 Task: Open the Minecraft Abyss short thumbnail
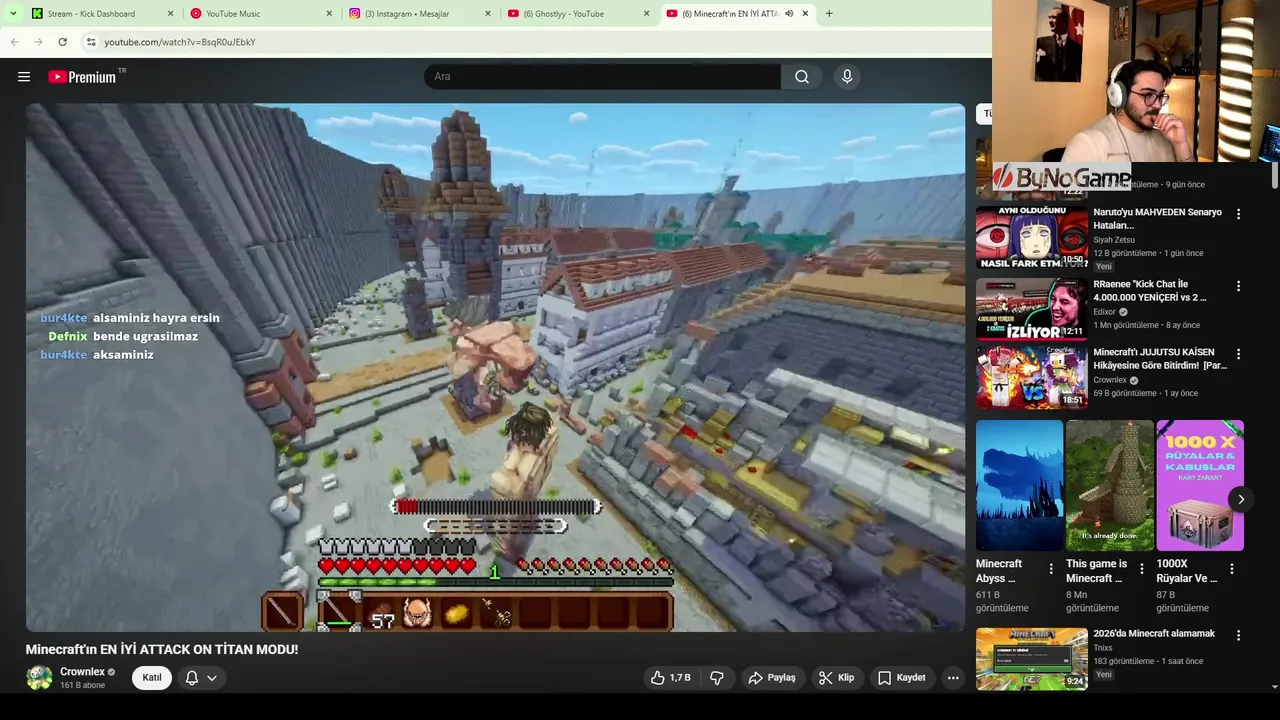click(x=1020, y=485)
